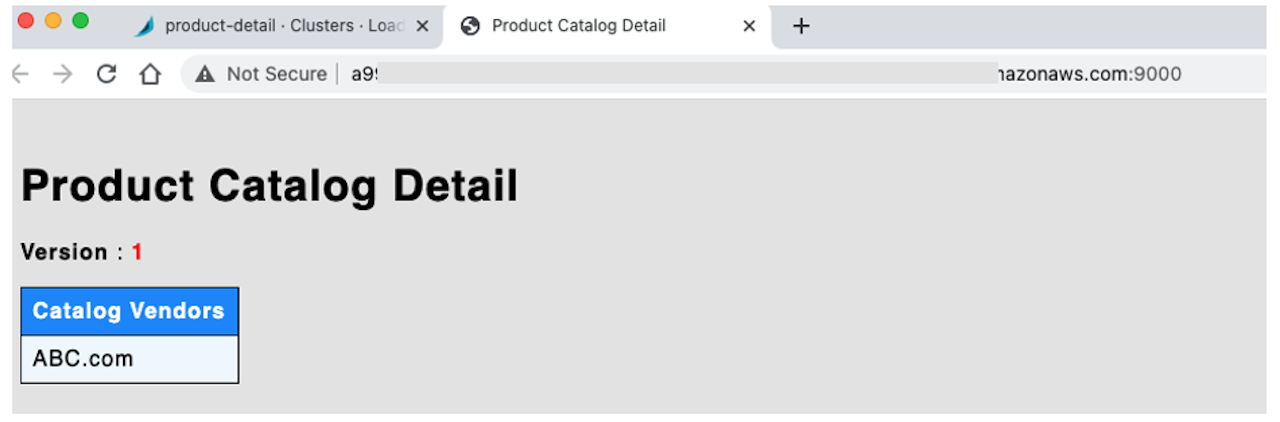1280x422 pixels.
Task: Select the ABC.com vendor row
Action: (x=130, y=359)
